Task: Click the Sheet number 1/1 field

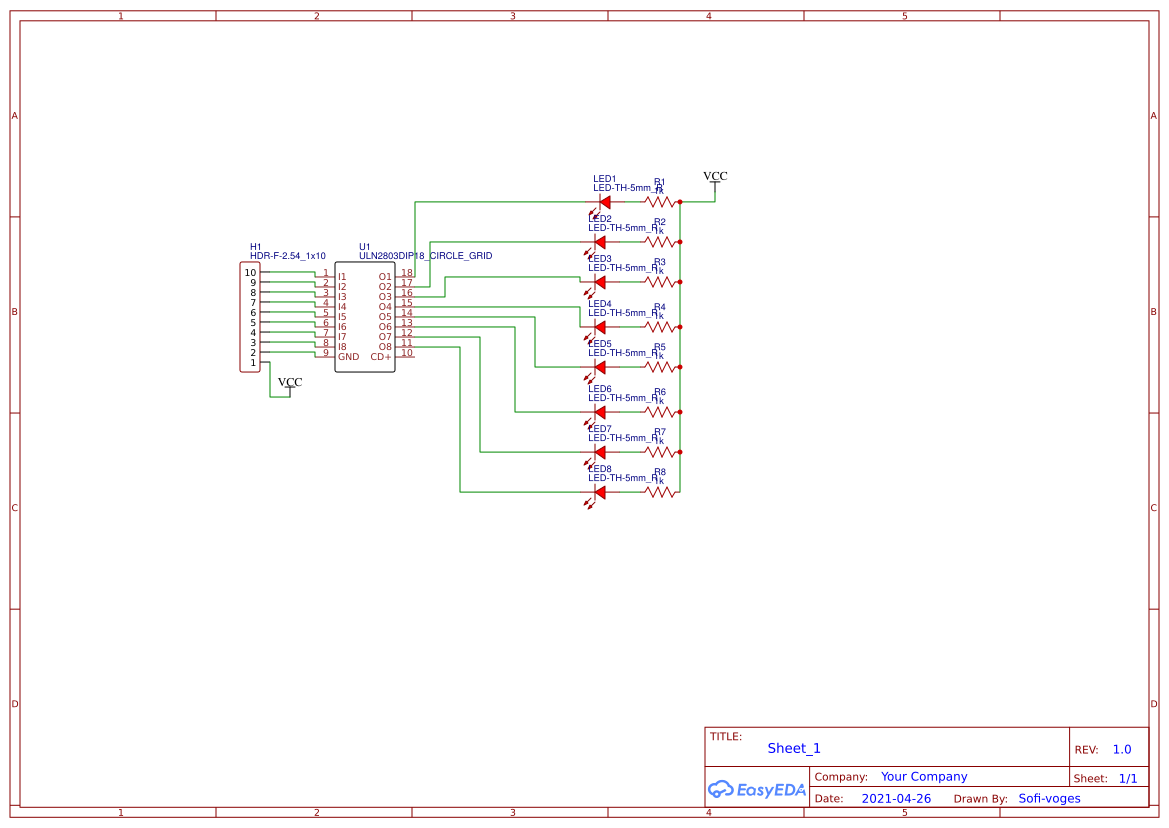Action: coord(1127,778)
